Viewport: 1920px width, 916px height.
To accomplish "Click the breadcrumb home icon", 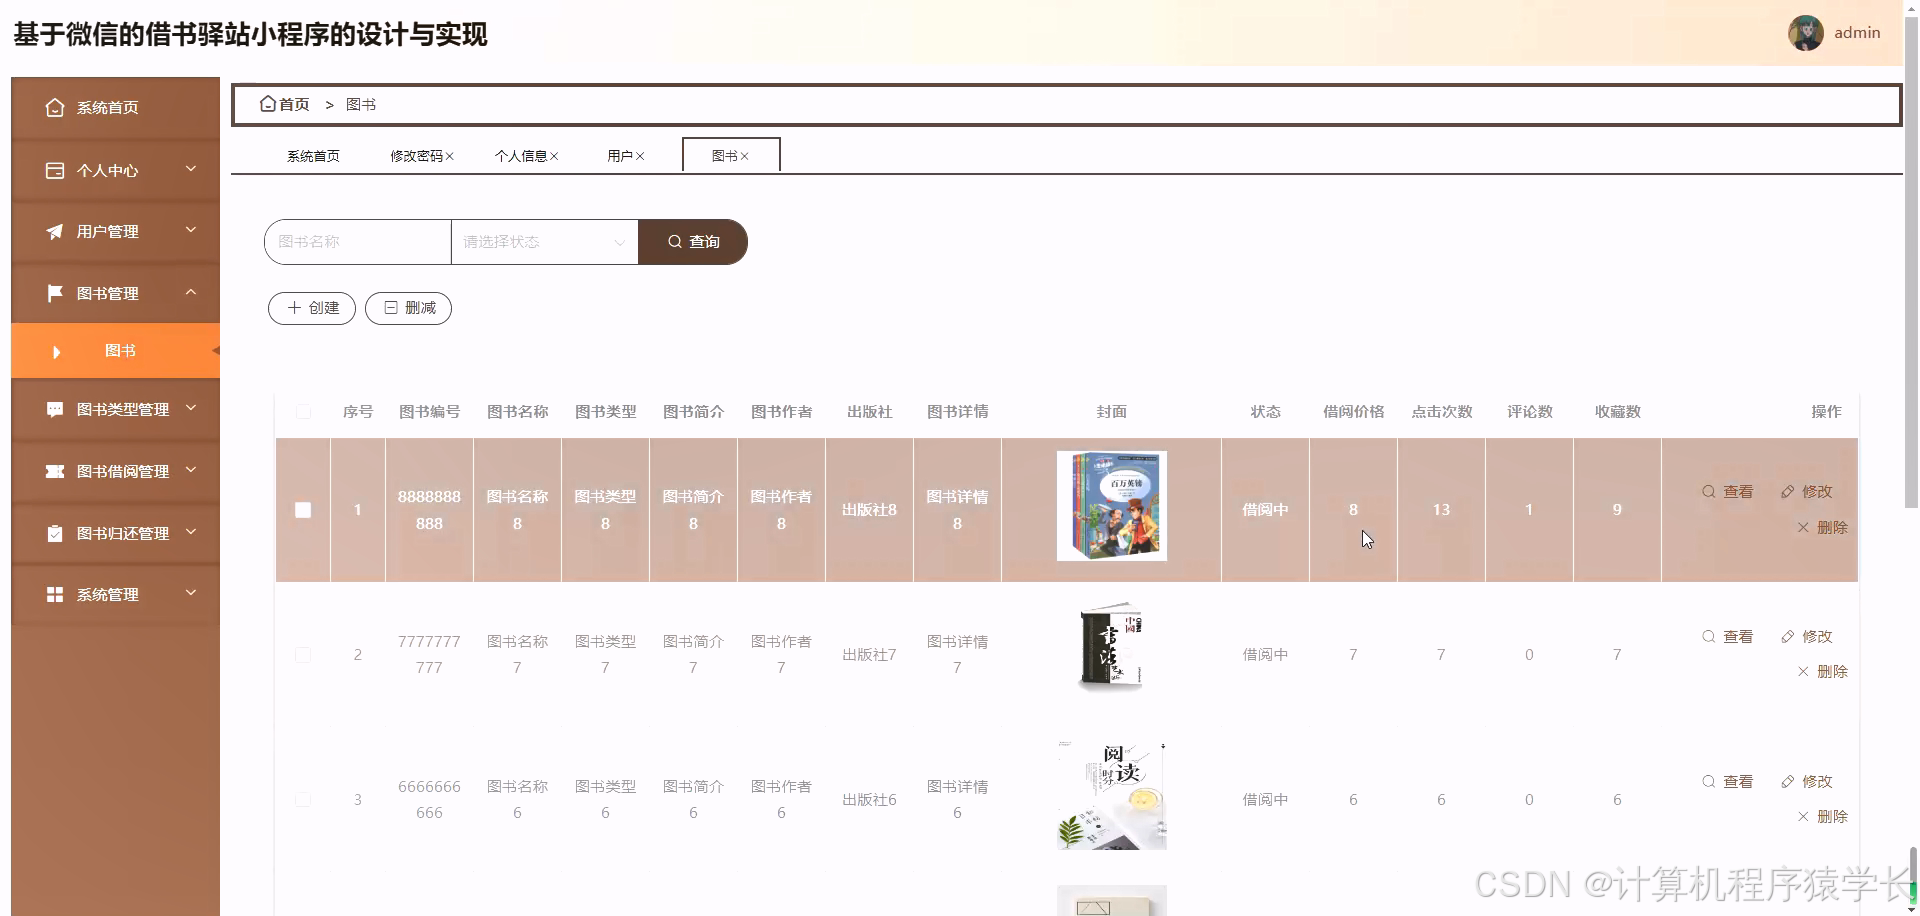I will click(268, 104).
